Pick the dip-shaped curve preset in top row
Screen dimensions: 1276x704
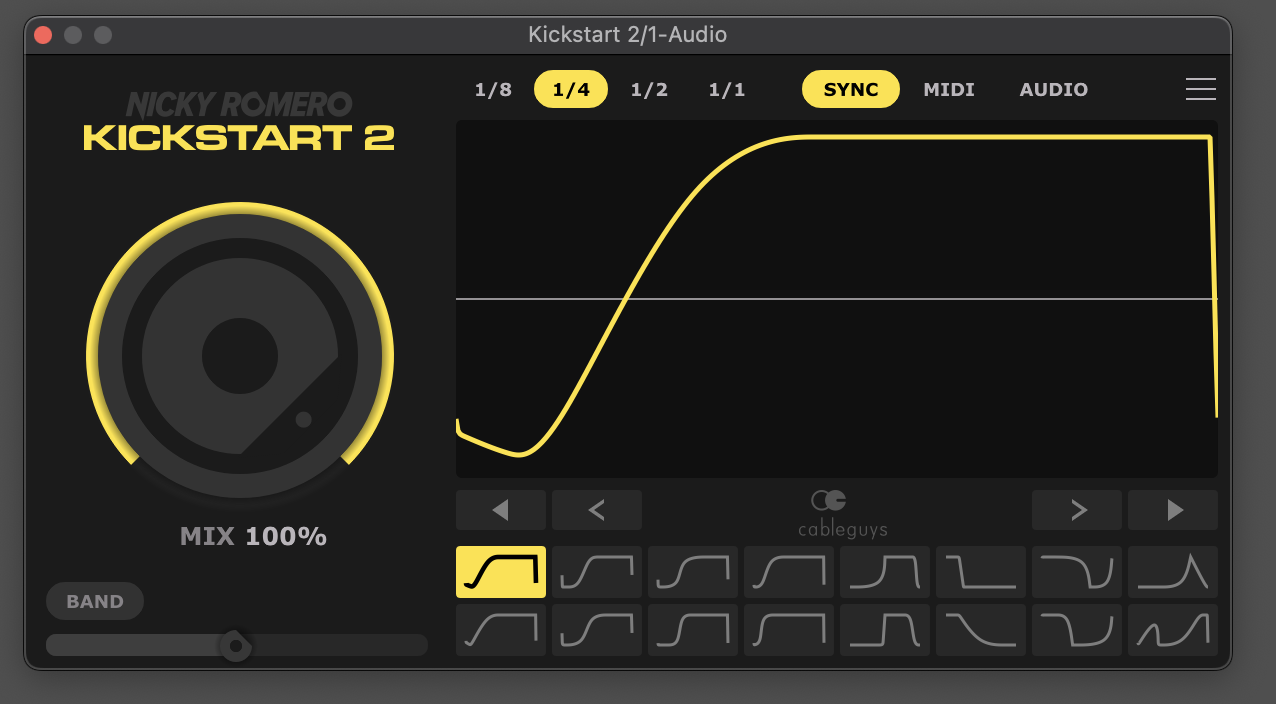1077,572
